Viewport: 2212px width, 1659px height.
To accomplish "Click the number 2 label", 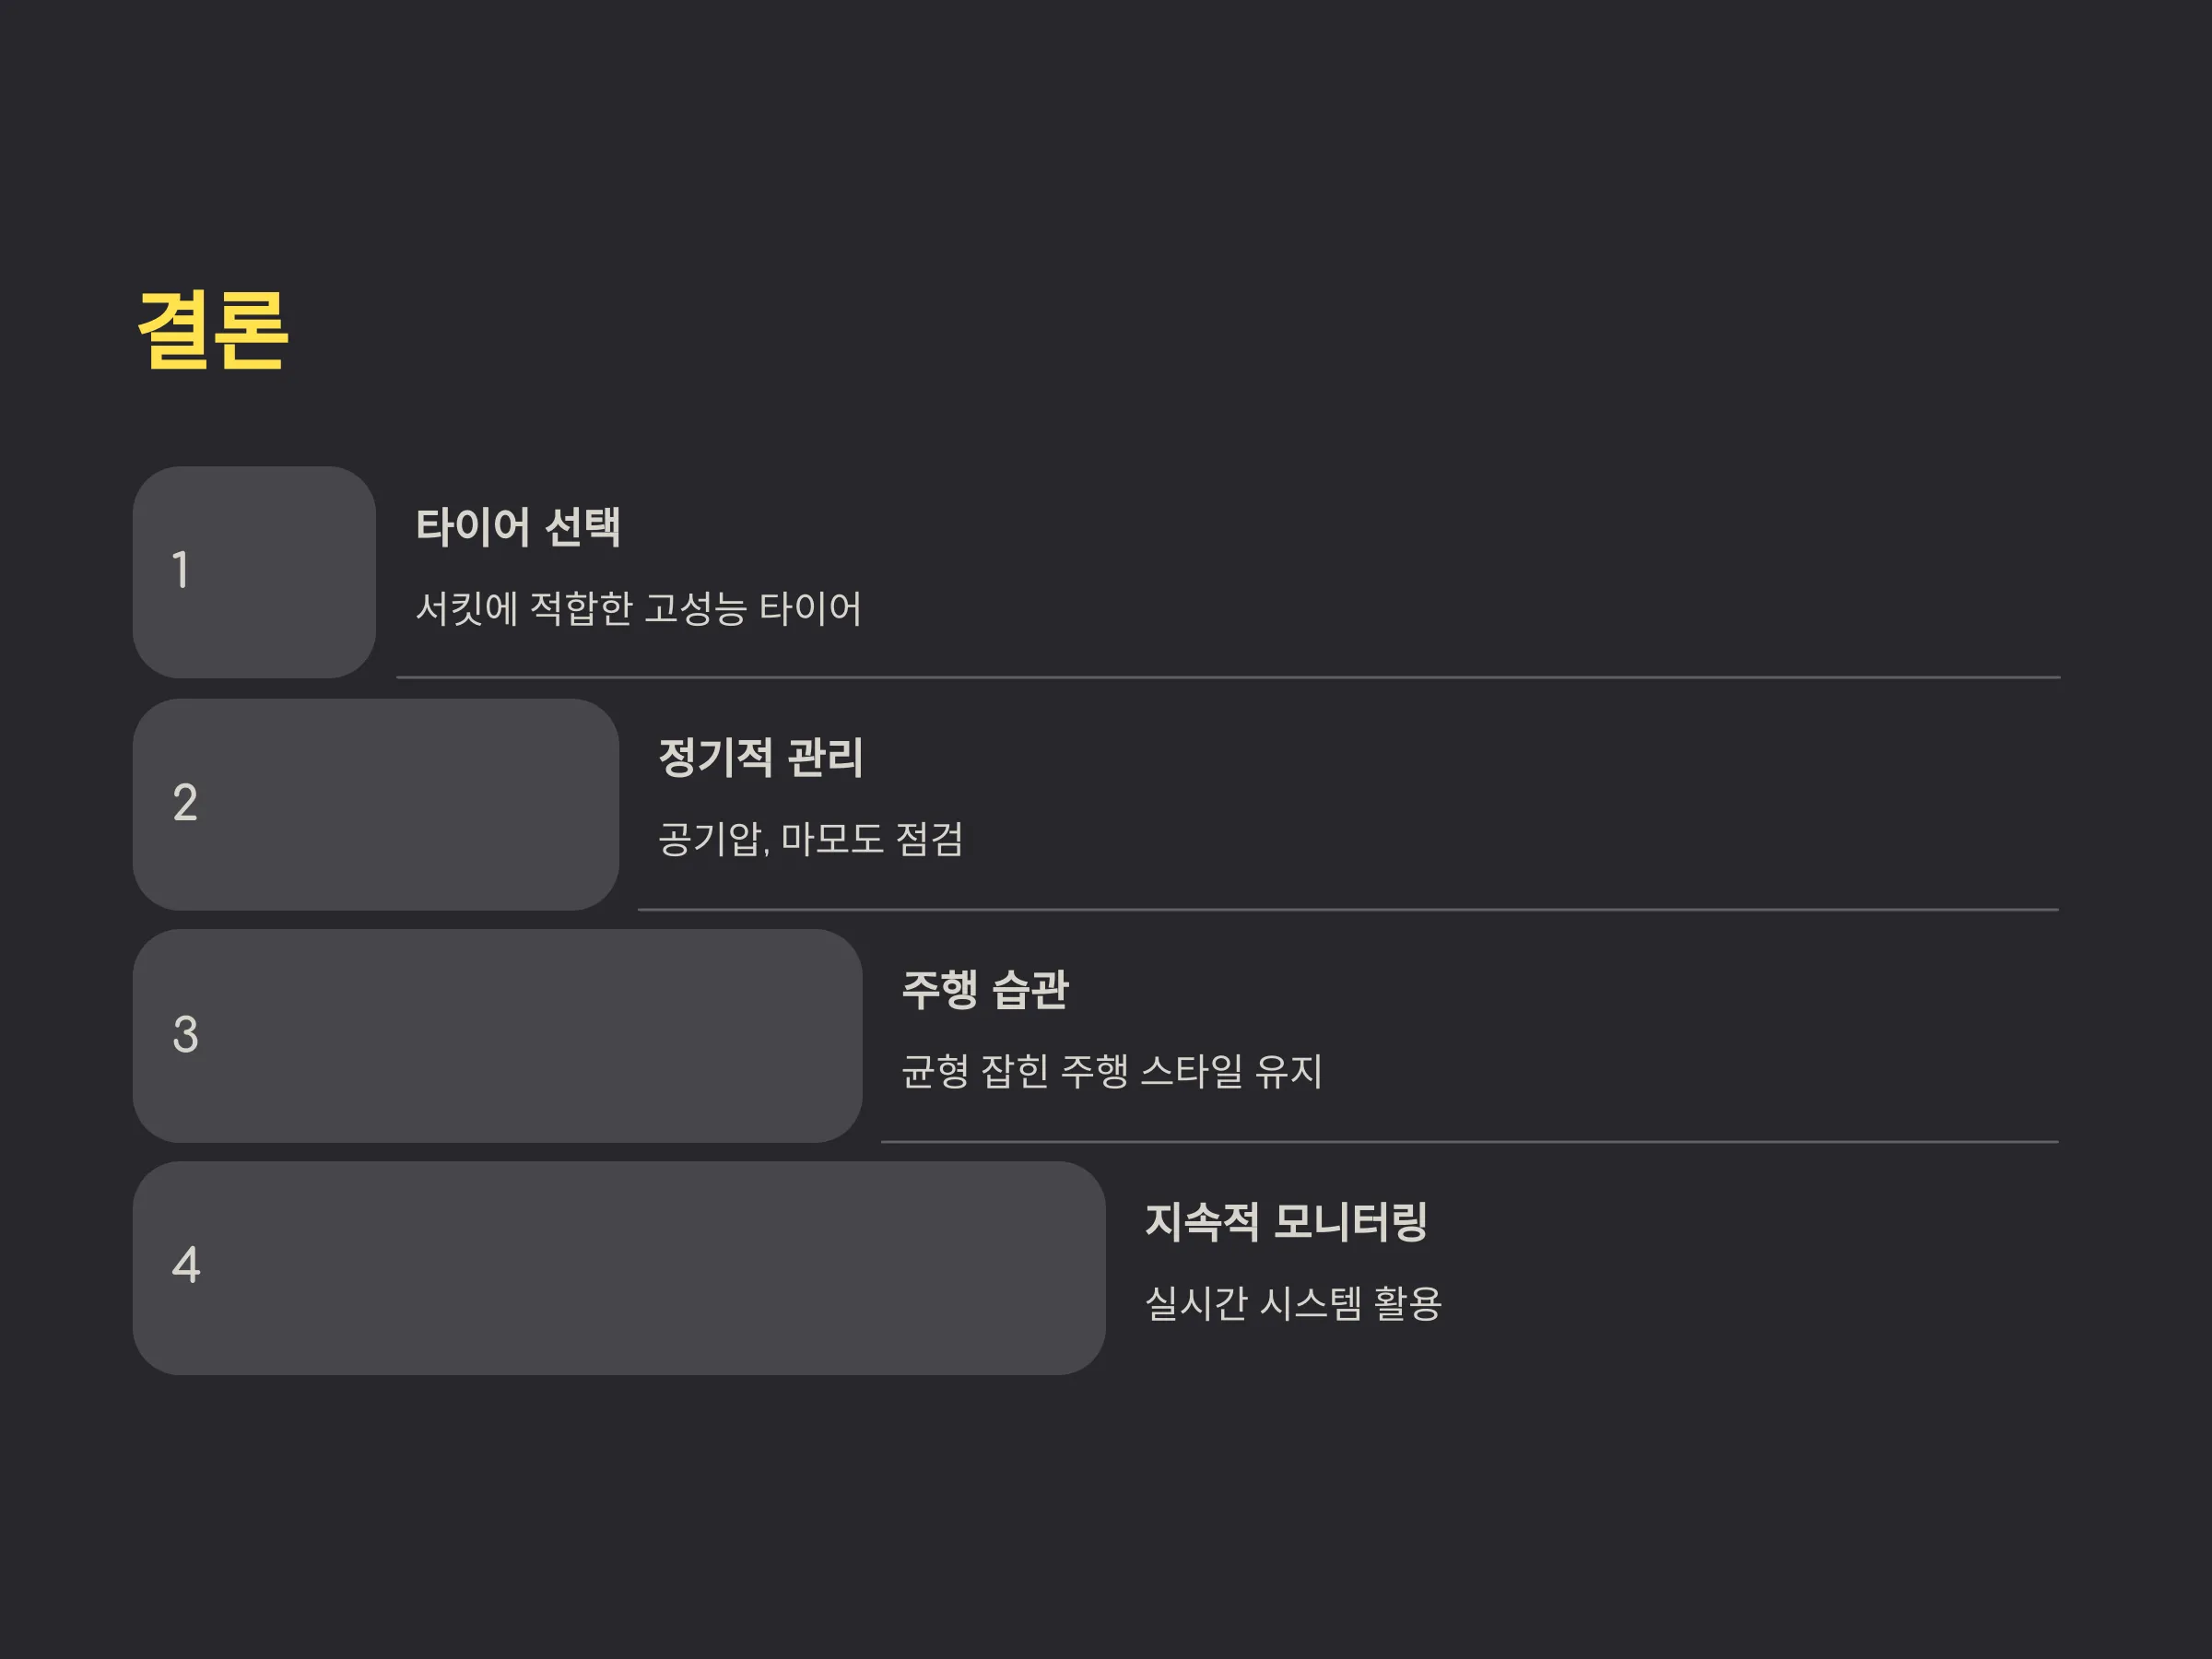I will tap(185, 803).
